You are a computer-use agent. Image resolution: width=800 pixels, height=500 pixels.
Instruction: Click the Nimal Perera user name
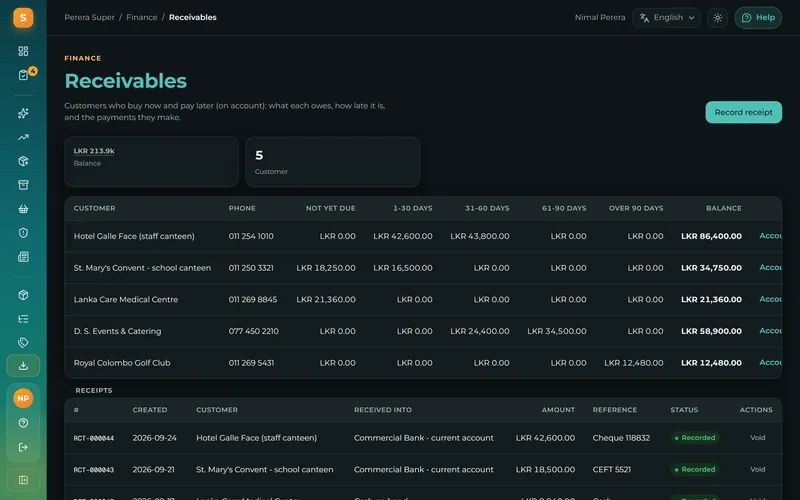point(600,17)
